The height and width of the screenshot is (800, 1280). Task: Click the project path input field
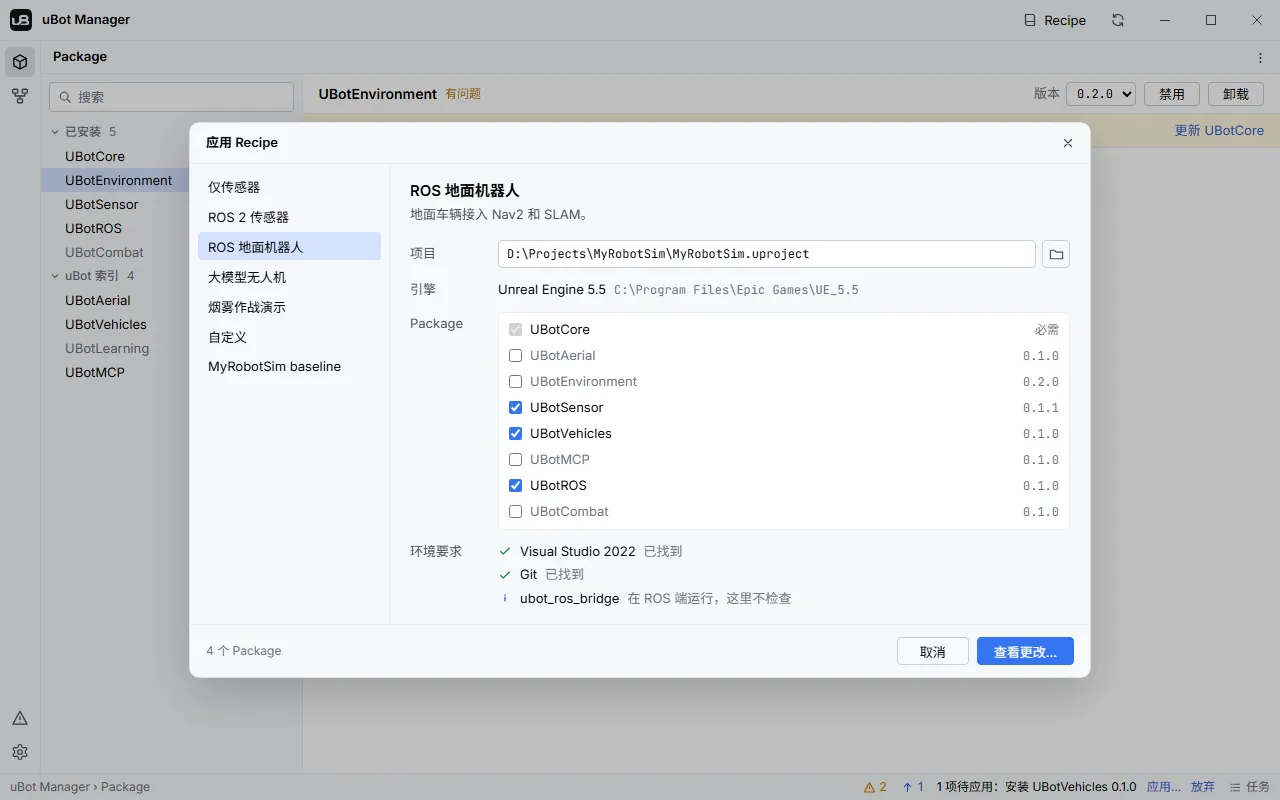point(767,254)
